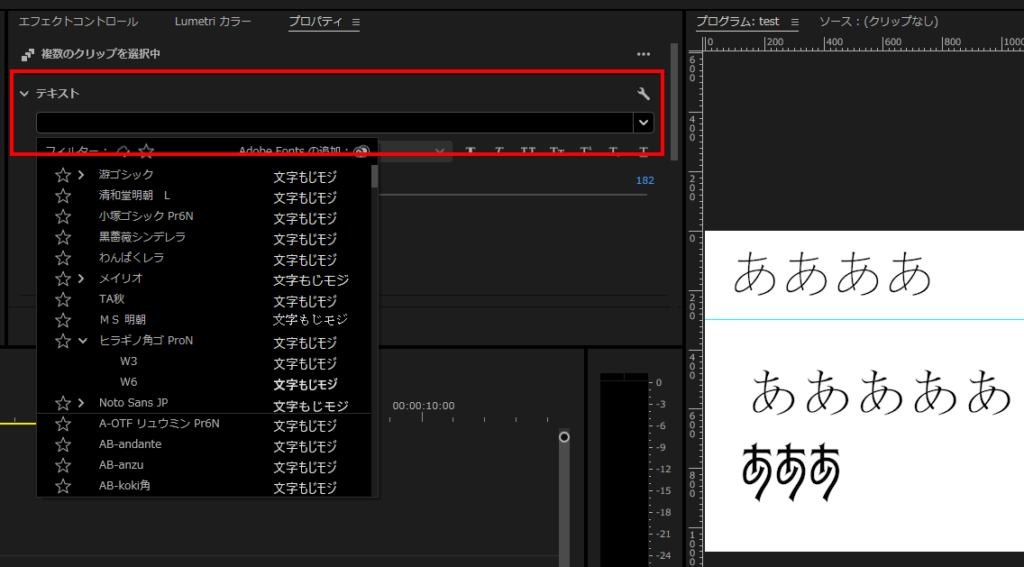Click the Adobe Fonts Creative Cloud icon
The image size is (1024, 567).
[361, 152]
